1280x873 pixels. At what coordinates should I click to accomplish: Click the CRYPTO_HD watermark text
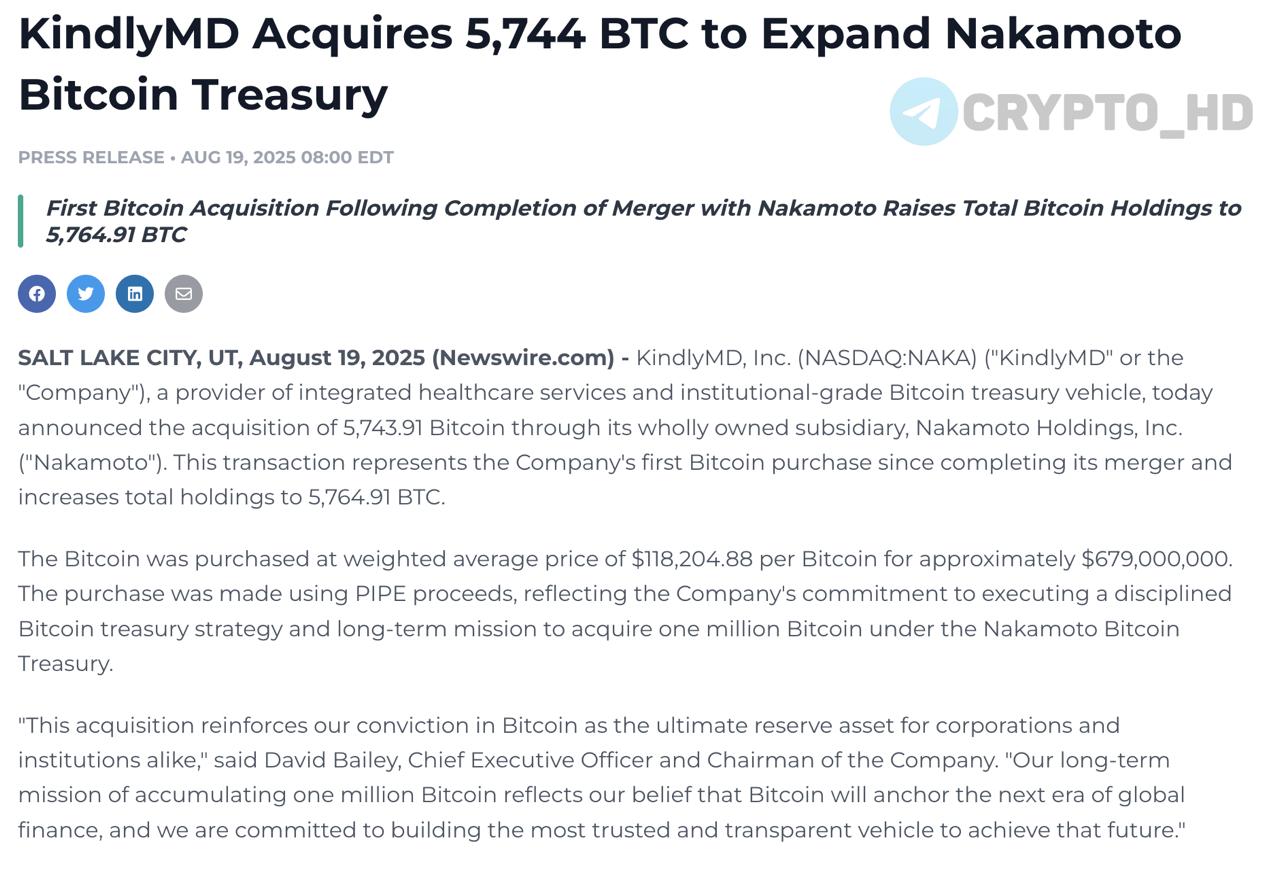(1107, 113)
